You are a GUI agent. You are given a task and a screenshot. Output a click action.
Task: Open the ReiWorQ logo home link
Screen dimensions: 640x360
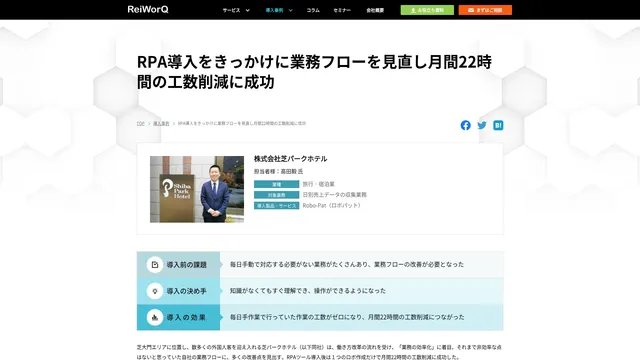click(x=148, y=9)
